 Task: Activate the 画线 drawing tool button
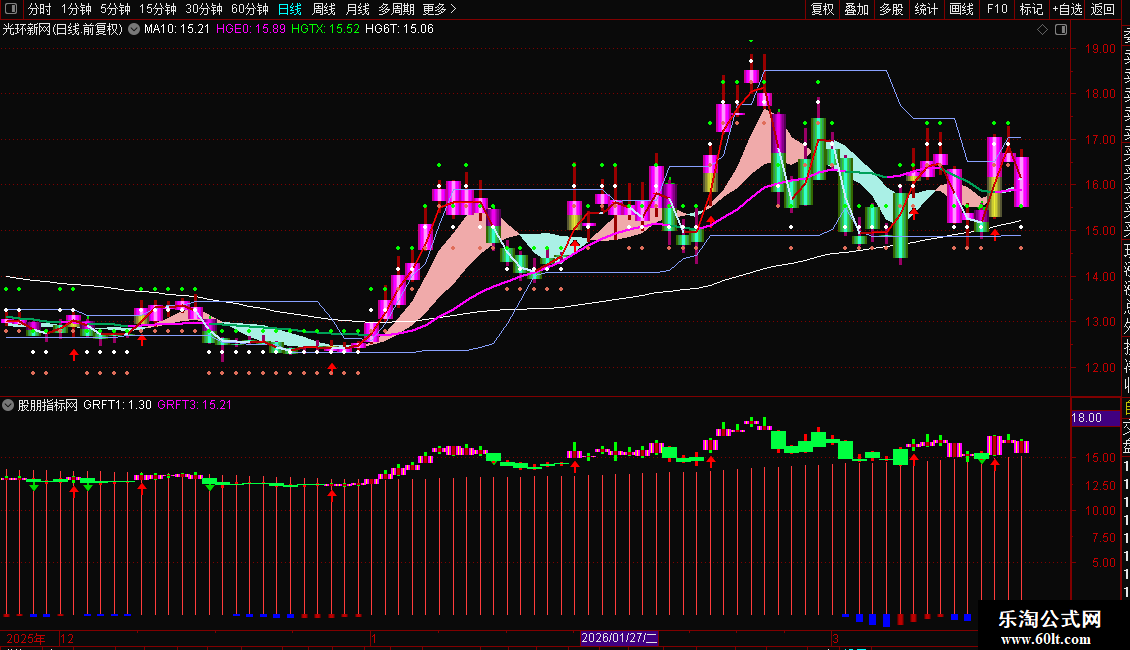tap(961, 9)
